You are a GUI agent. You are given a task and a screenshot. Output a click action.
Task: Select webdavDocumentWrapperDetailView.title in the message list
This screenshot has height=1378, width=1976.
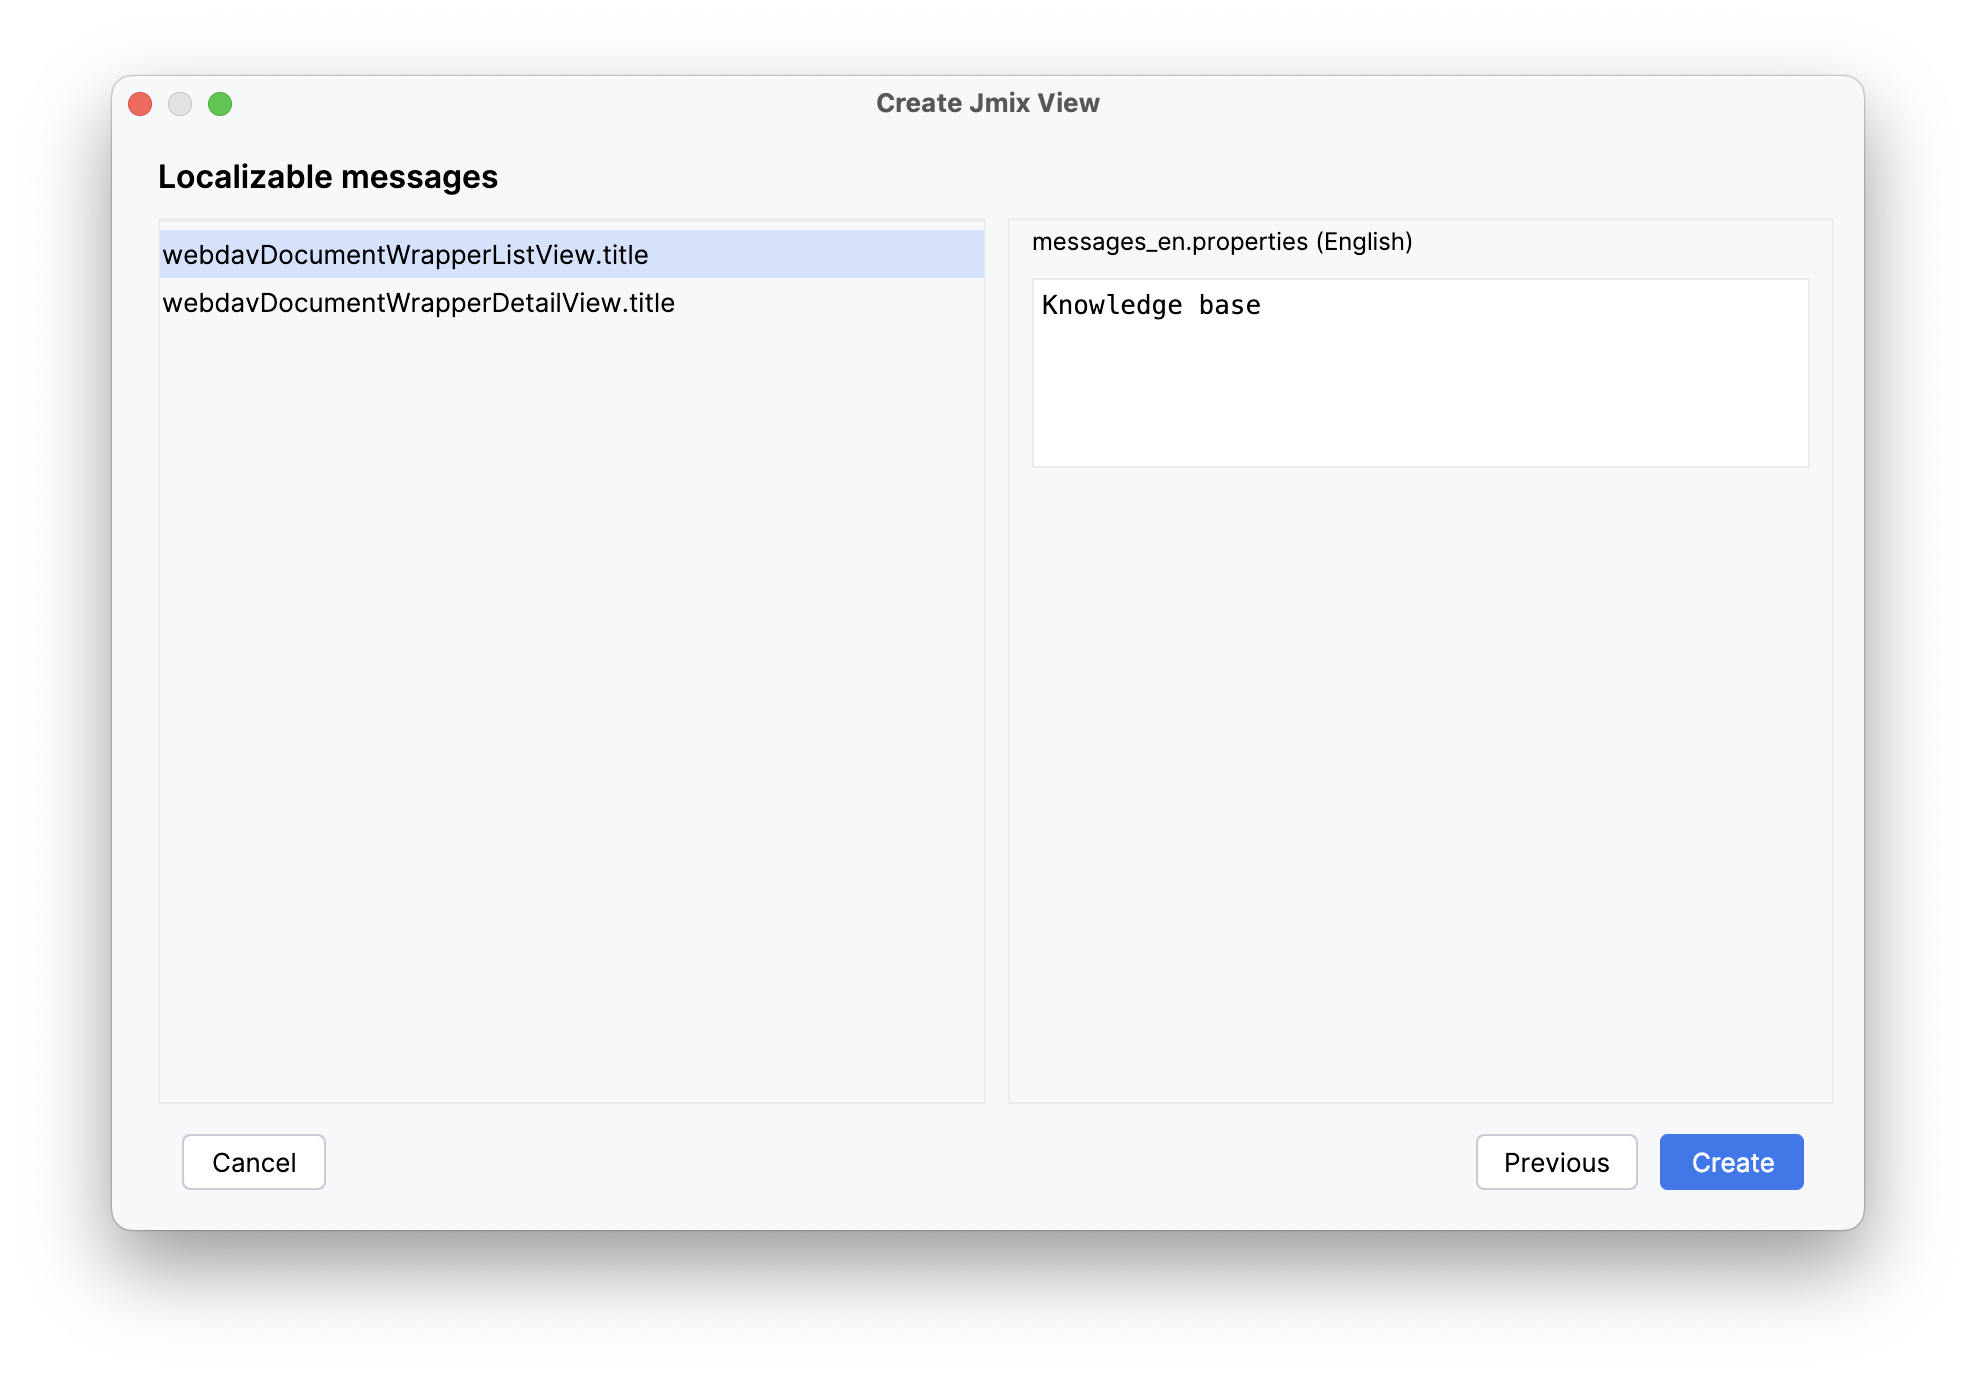click(420, 302)
